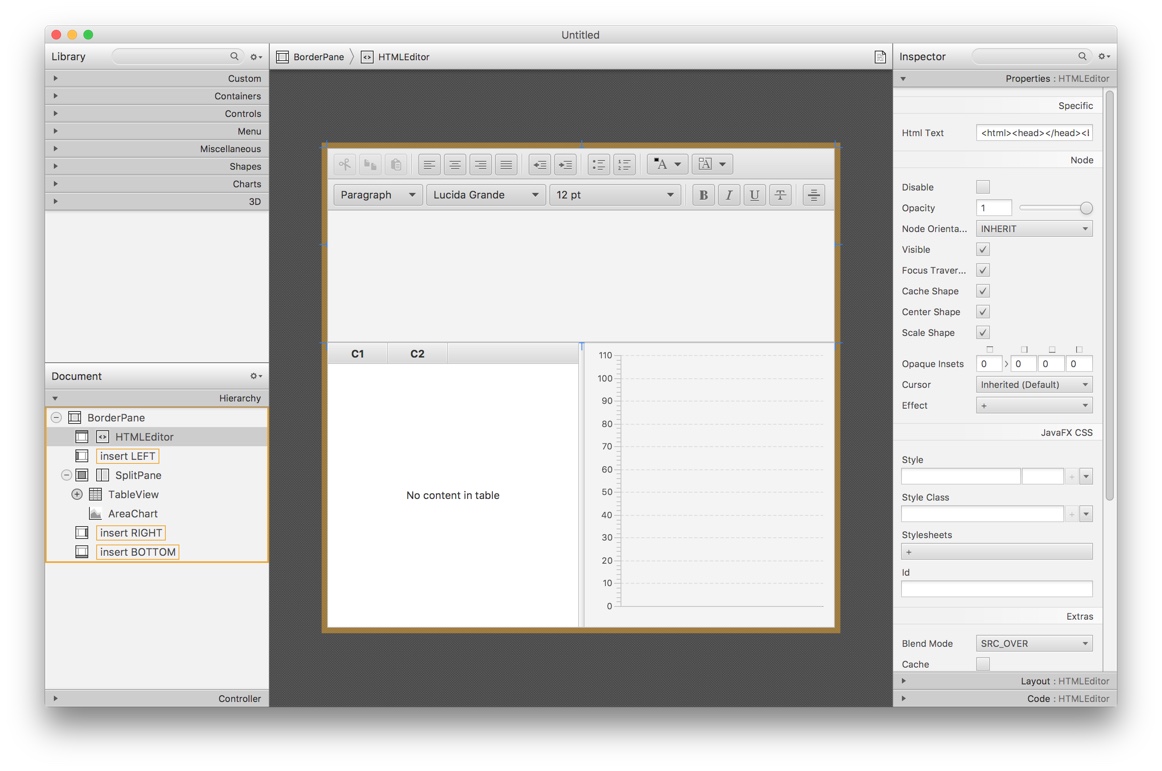
Task: Open the Node Orientation INHERIT dropdown
Action: tap(1033, 228)
